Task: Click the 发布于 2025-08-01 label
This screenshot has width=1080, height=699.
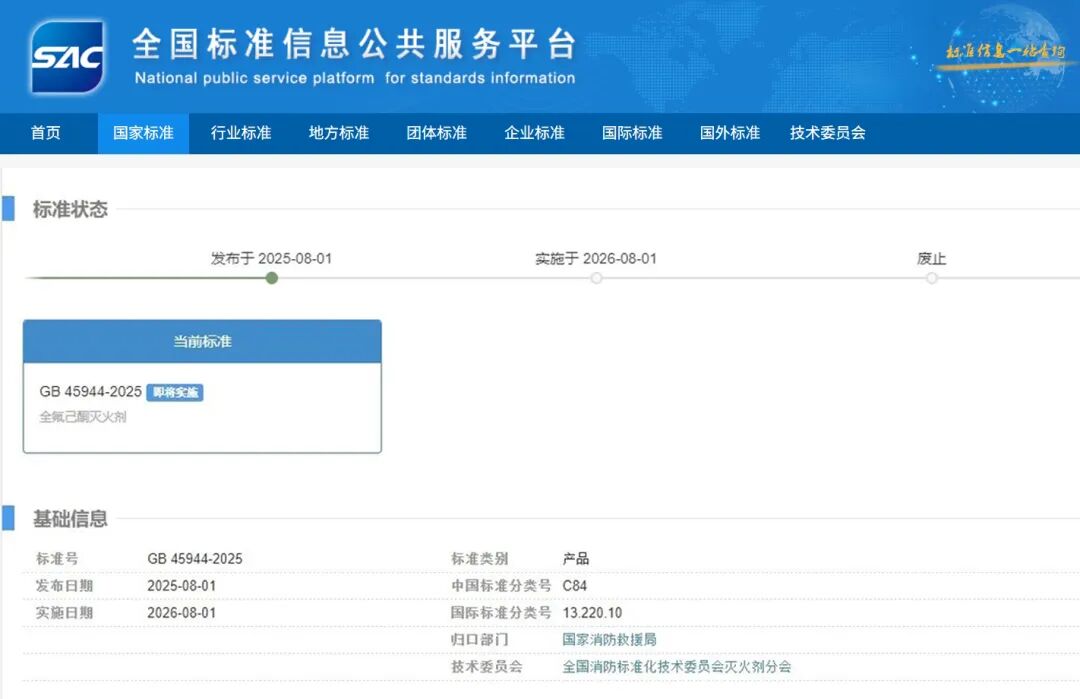Action: tap(271, 259)
